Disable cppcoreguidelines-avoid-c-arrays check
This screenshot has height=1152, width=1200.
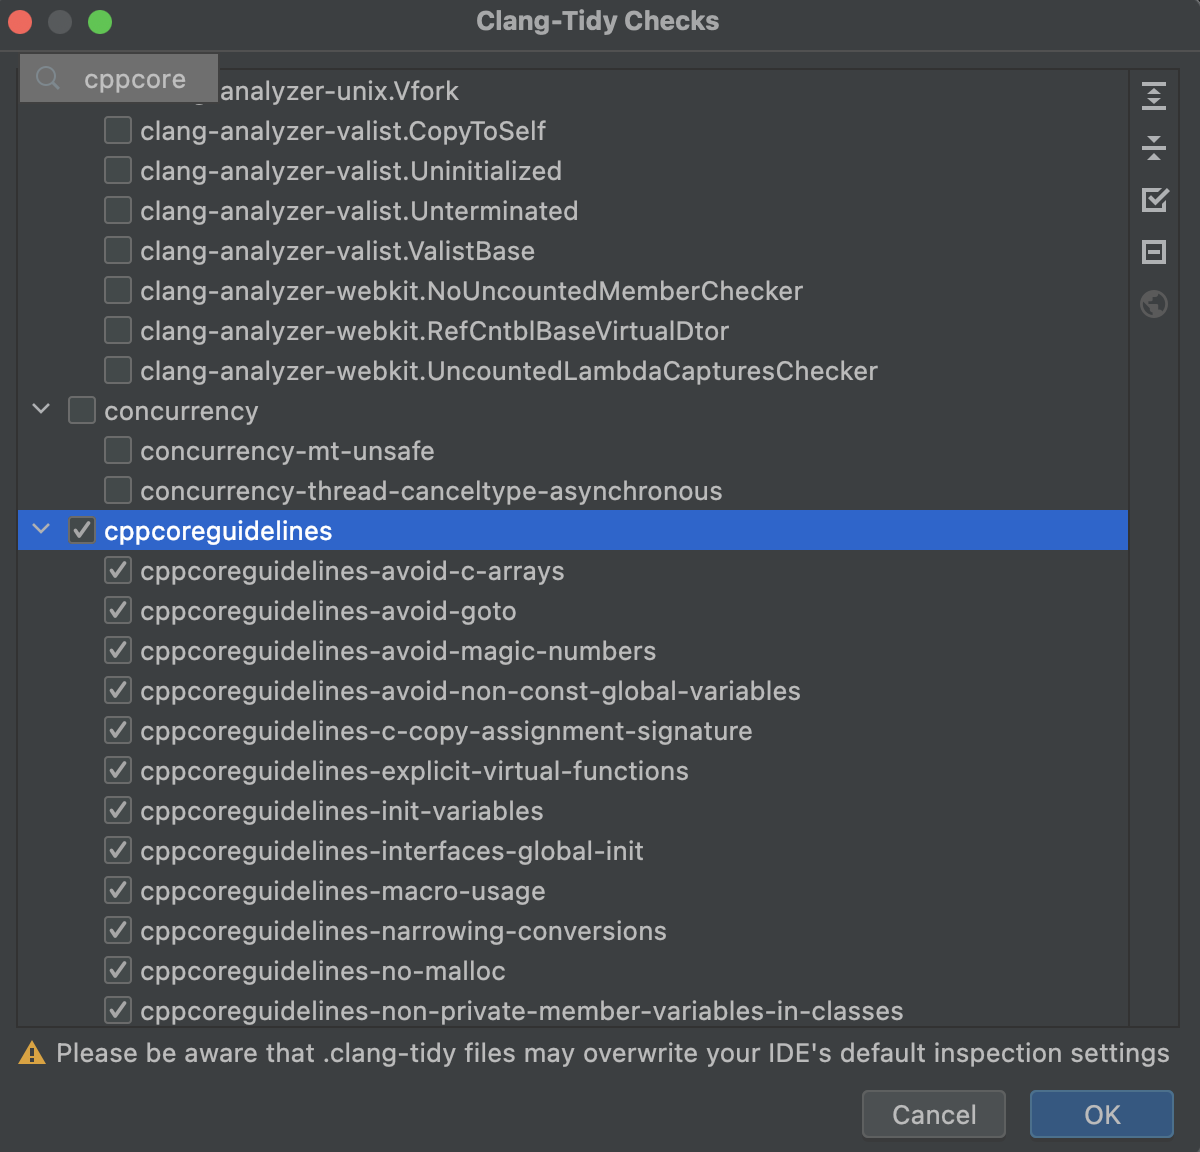point(118,570)
